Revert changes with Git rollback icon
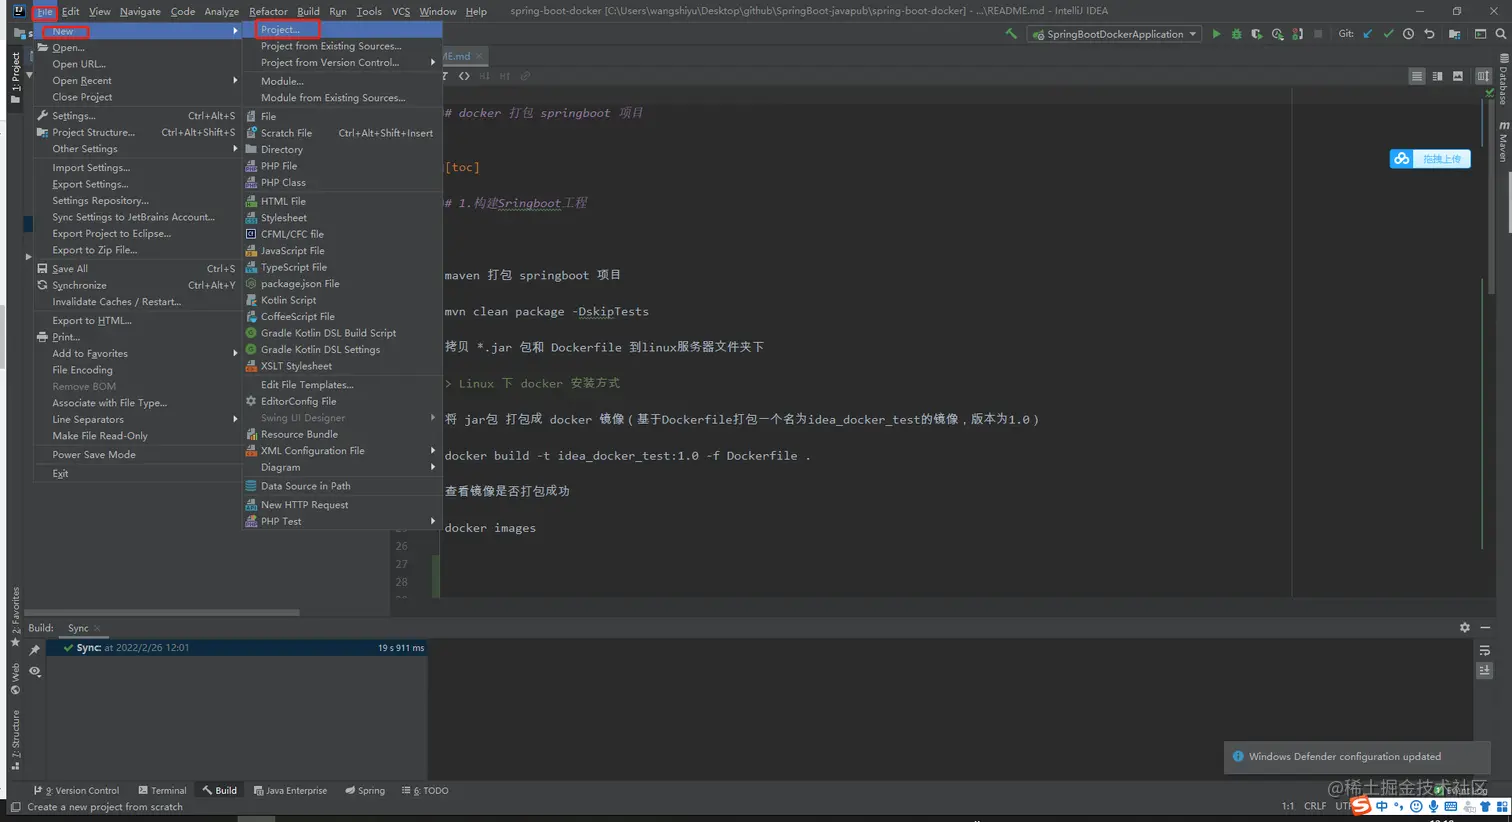The image size is (1512, 822). (x=1429, y=34)
